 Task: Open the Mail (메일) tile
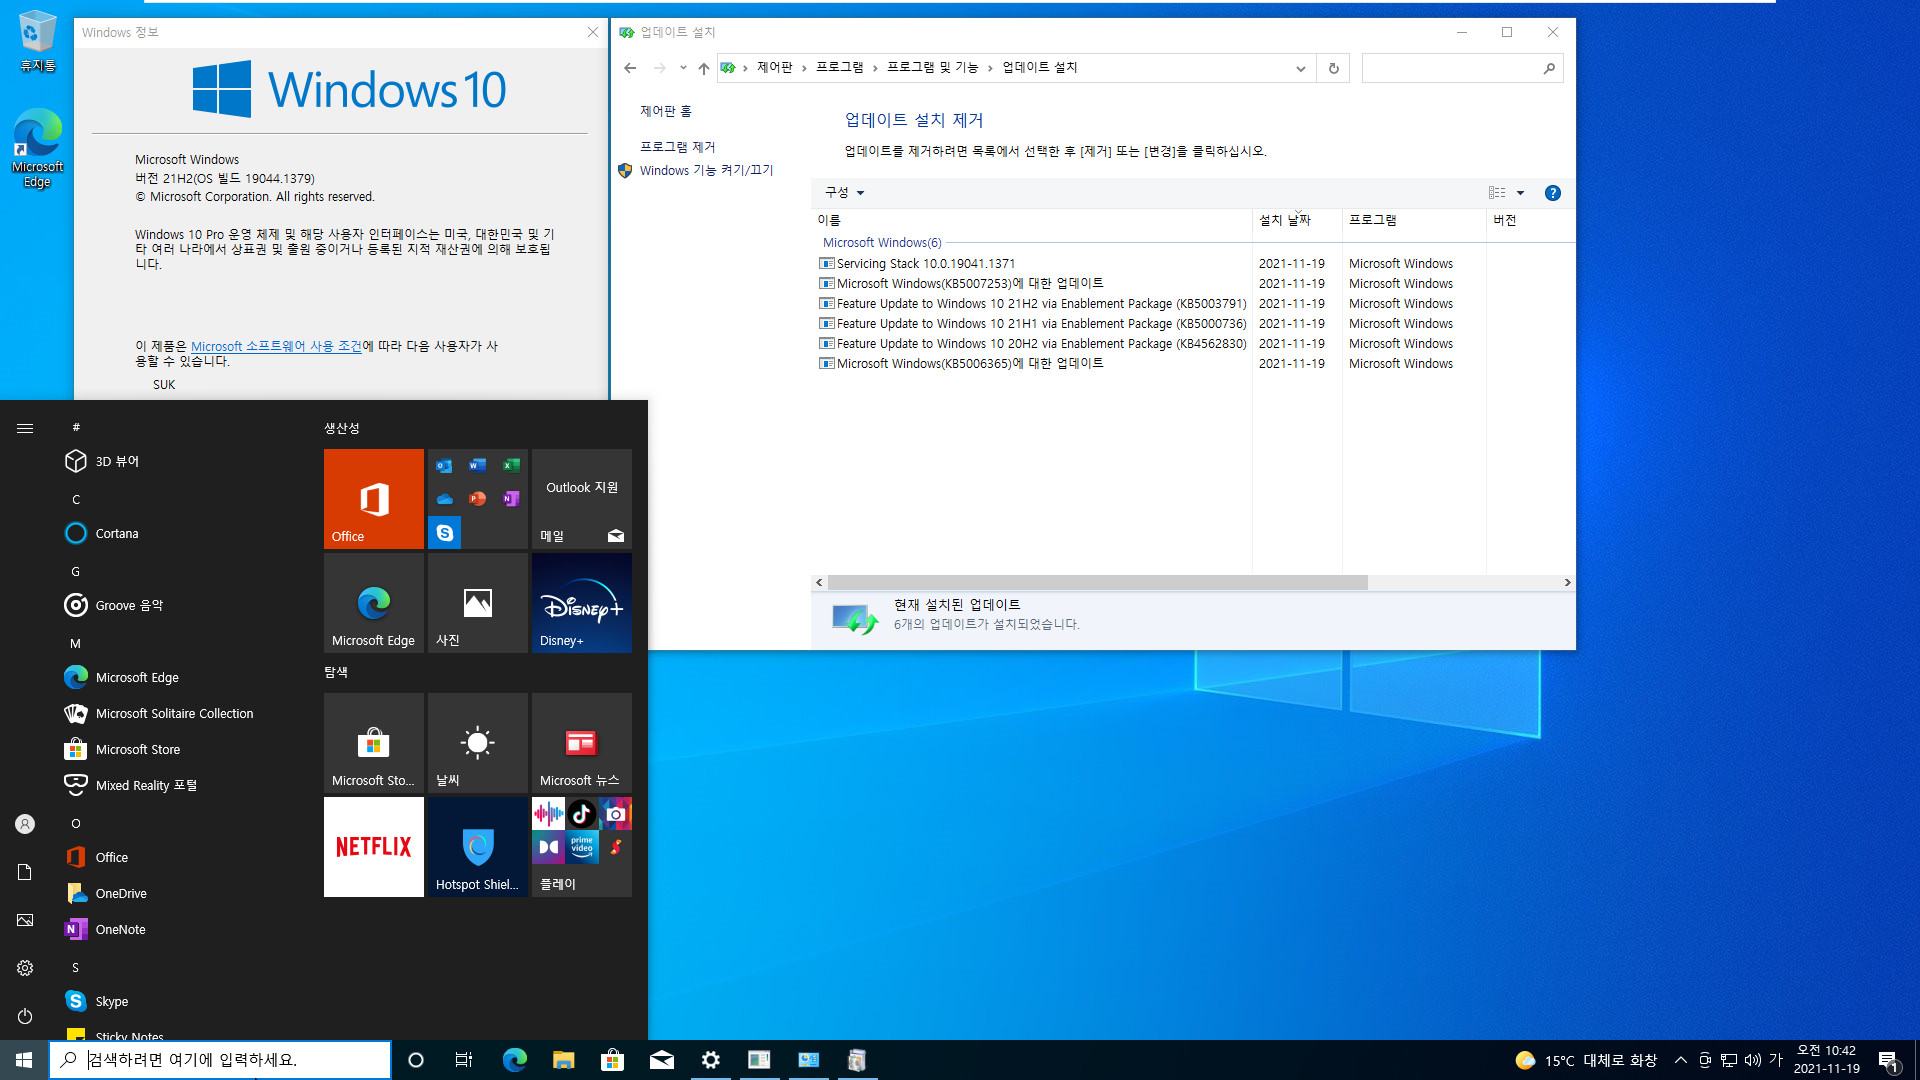(581, 498)
